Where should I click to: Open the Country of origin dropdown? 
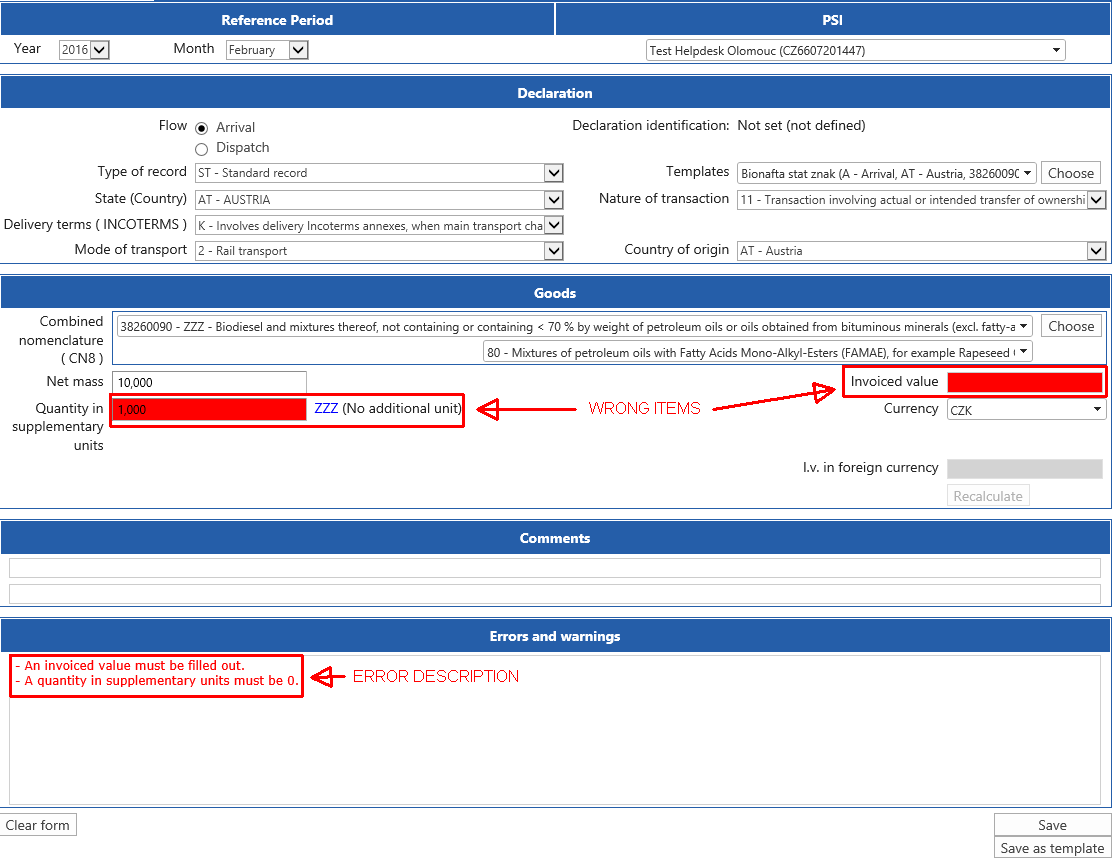click(x=921, y=251)
